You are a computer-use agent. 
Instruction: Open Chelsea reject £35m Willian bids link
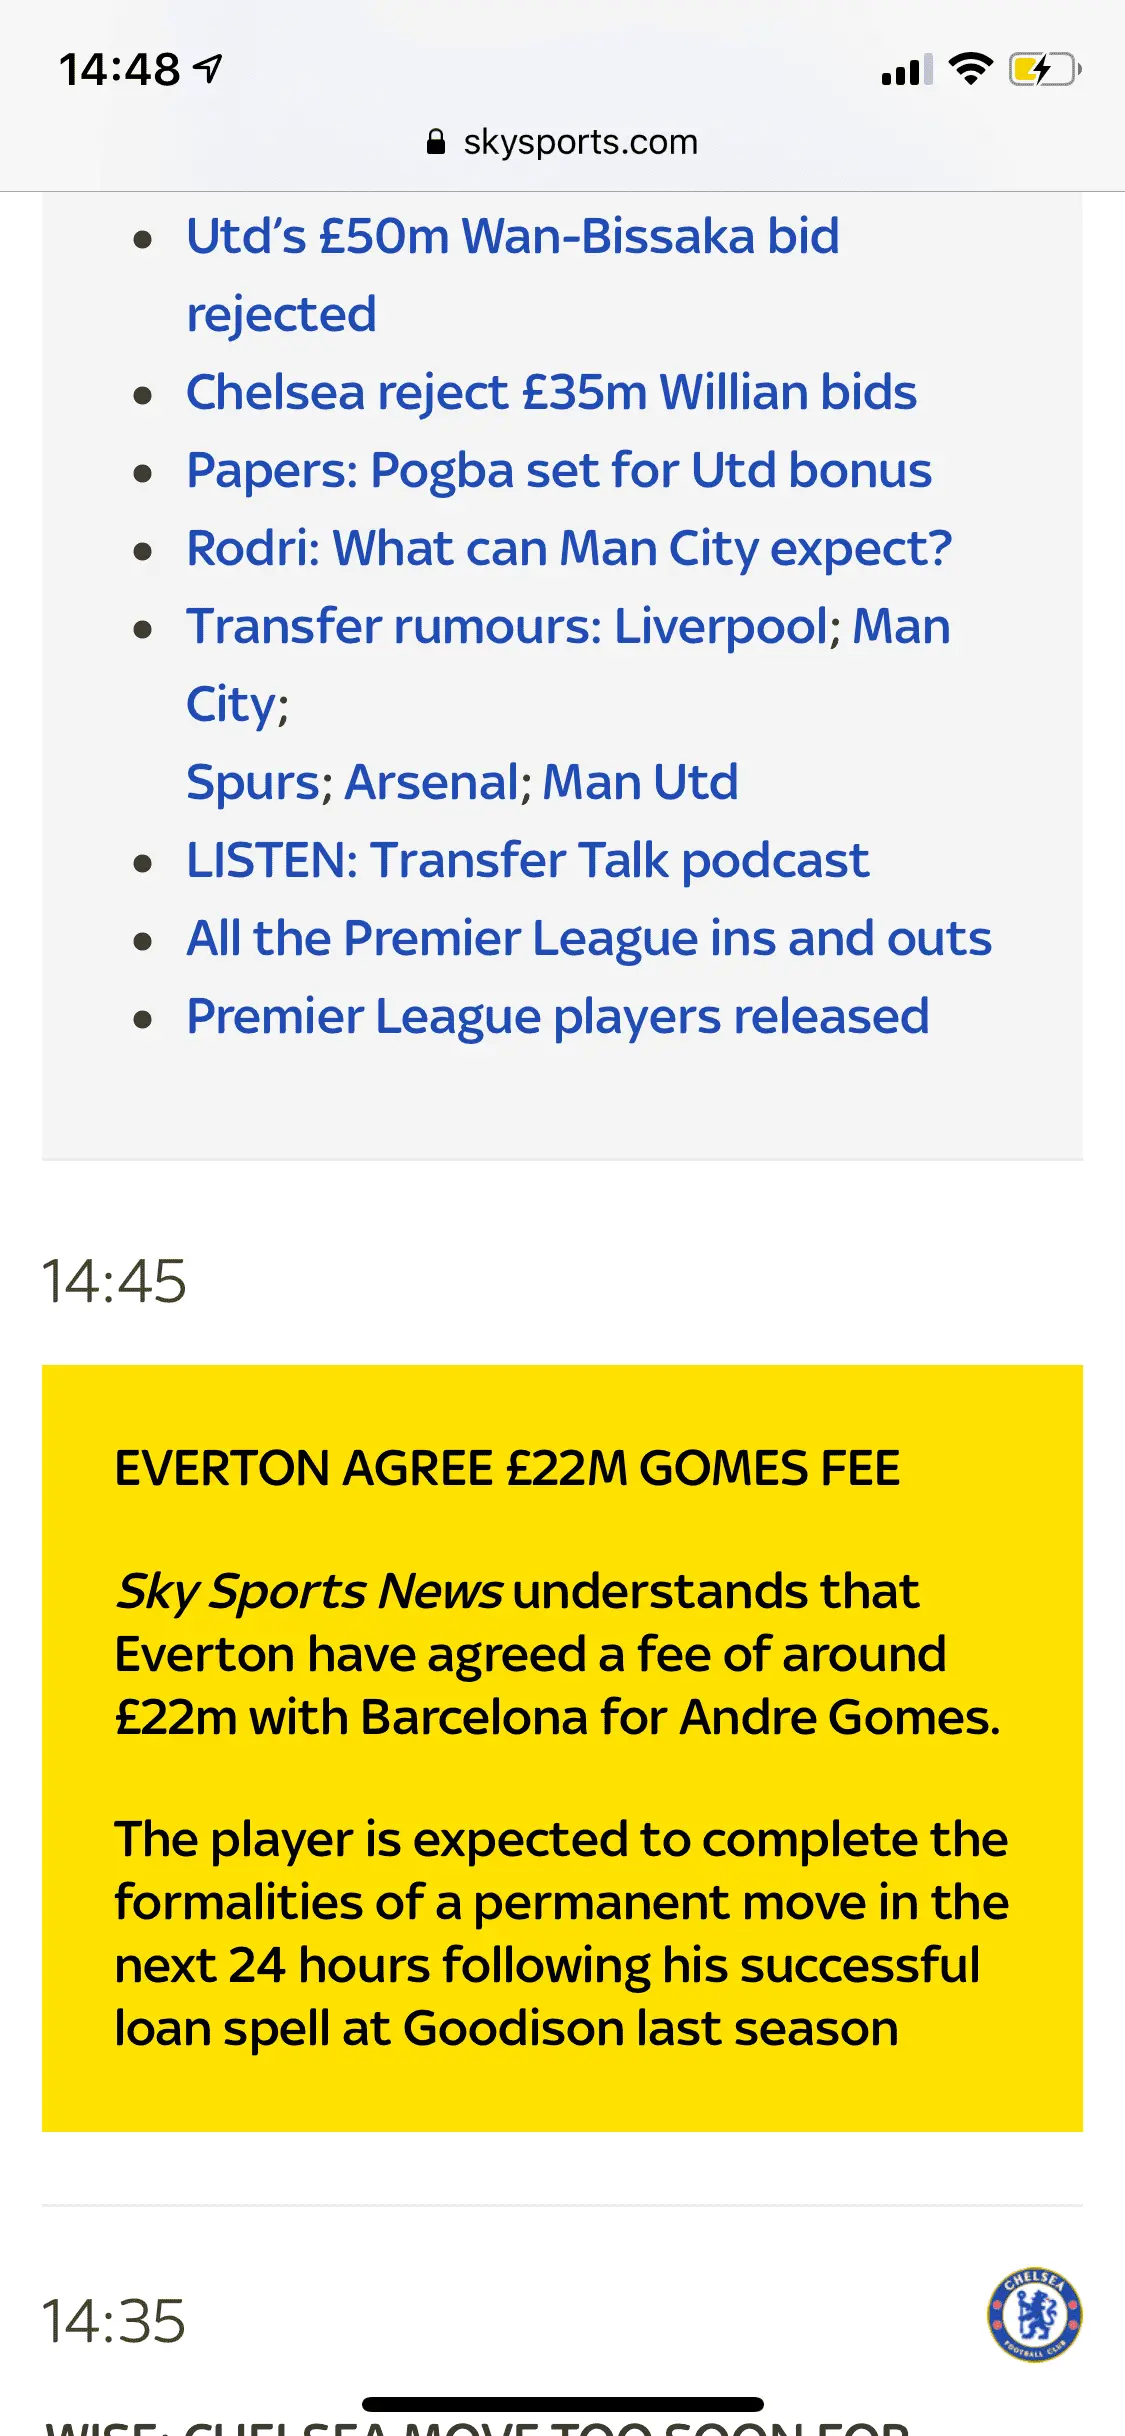551,392
